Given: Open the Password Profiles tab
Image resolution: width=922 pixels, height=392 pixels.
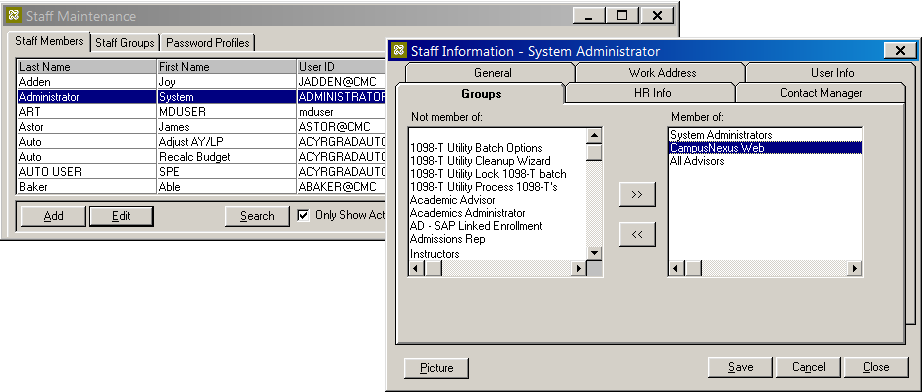Looking at the screenshot, I should tap(208, 43).
